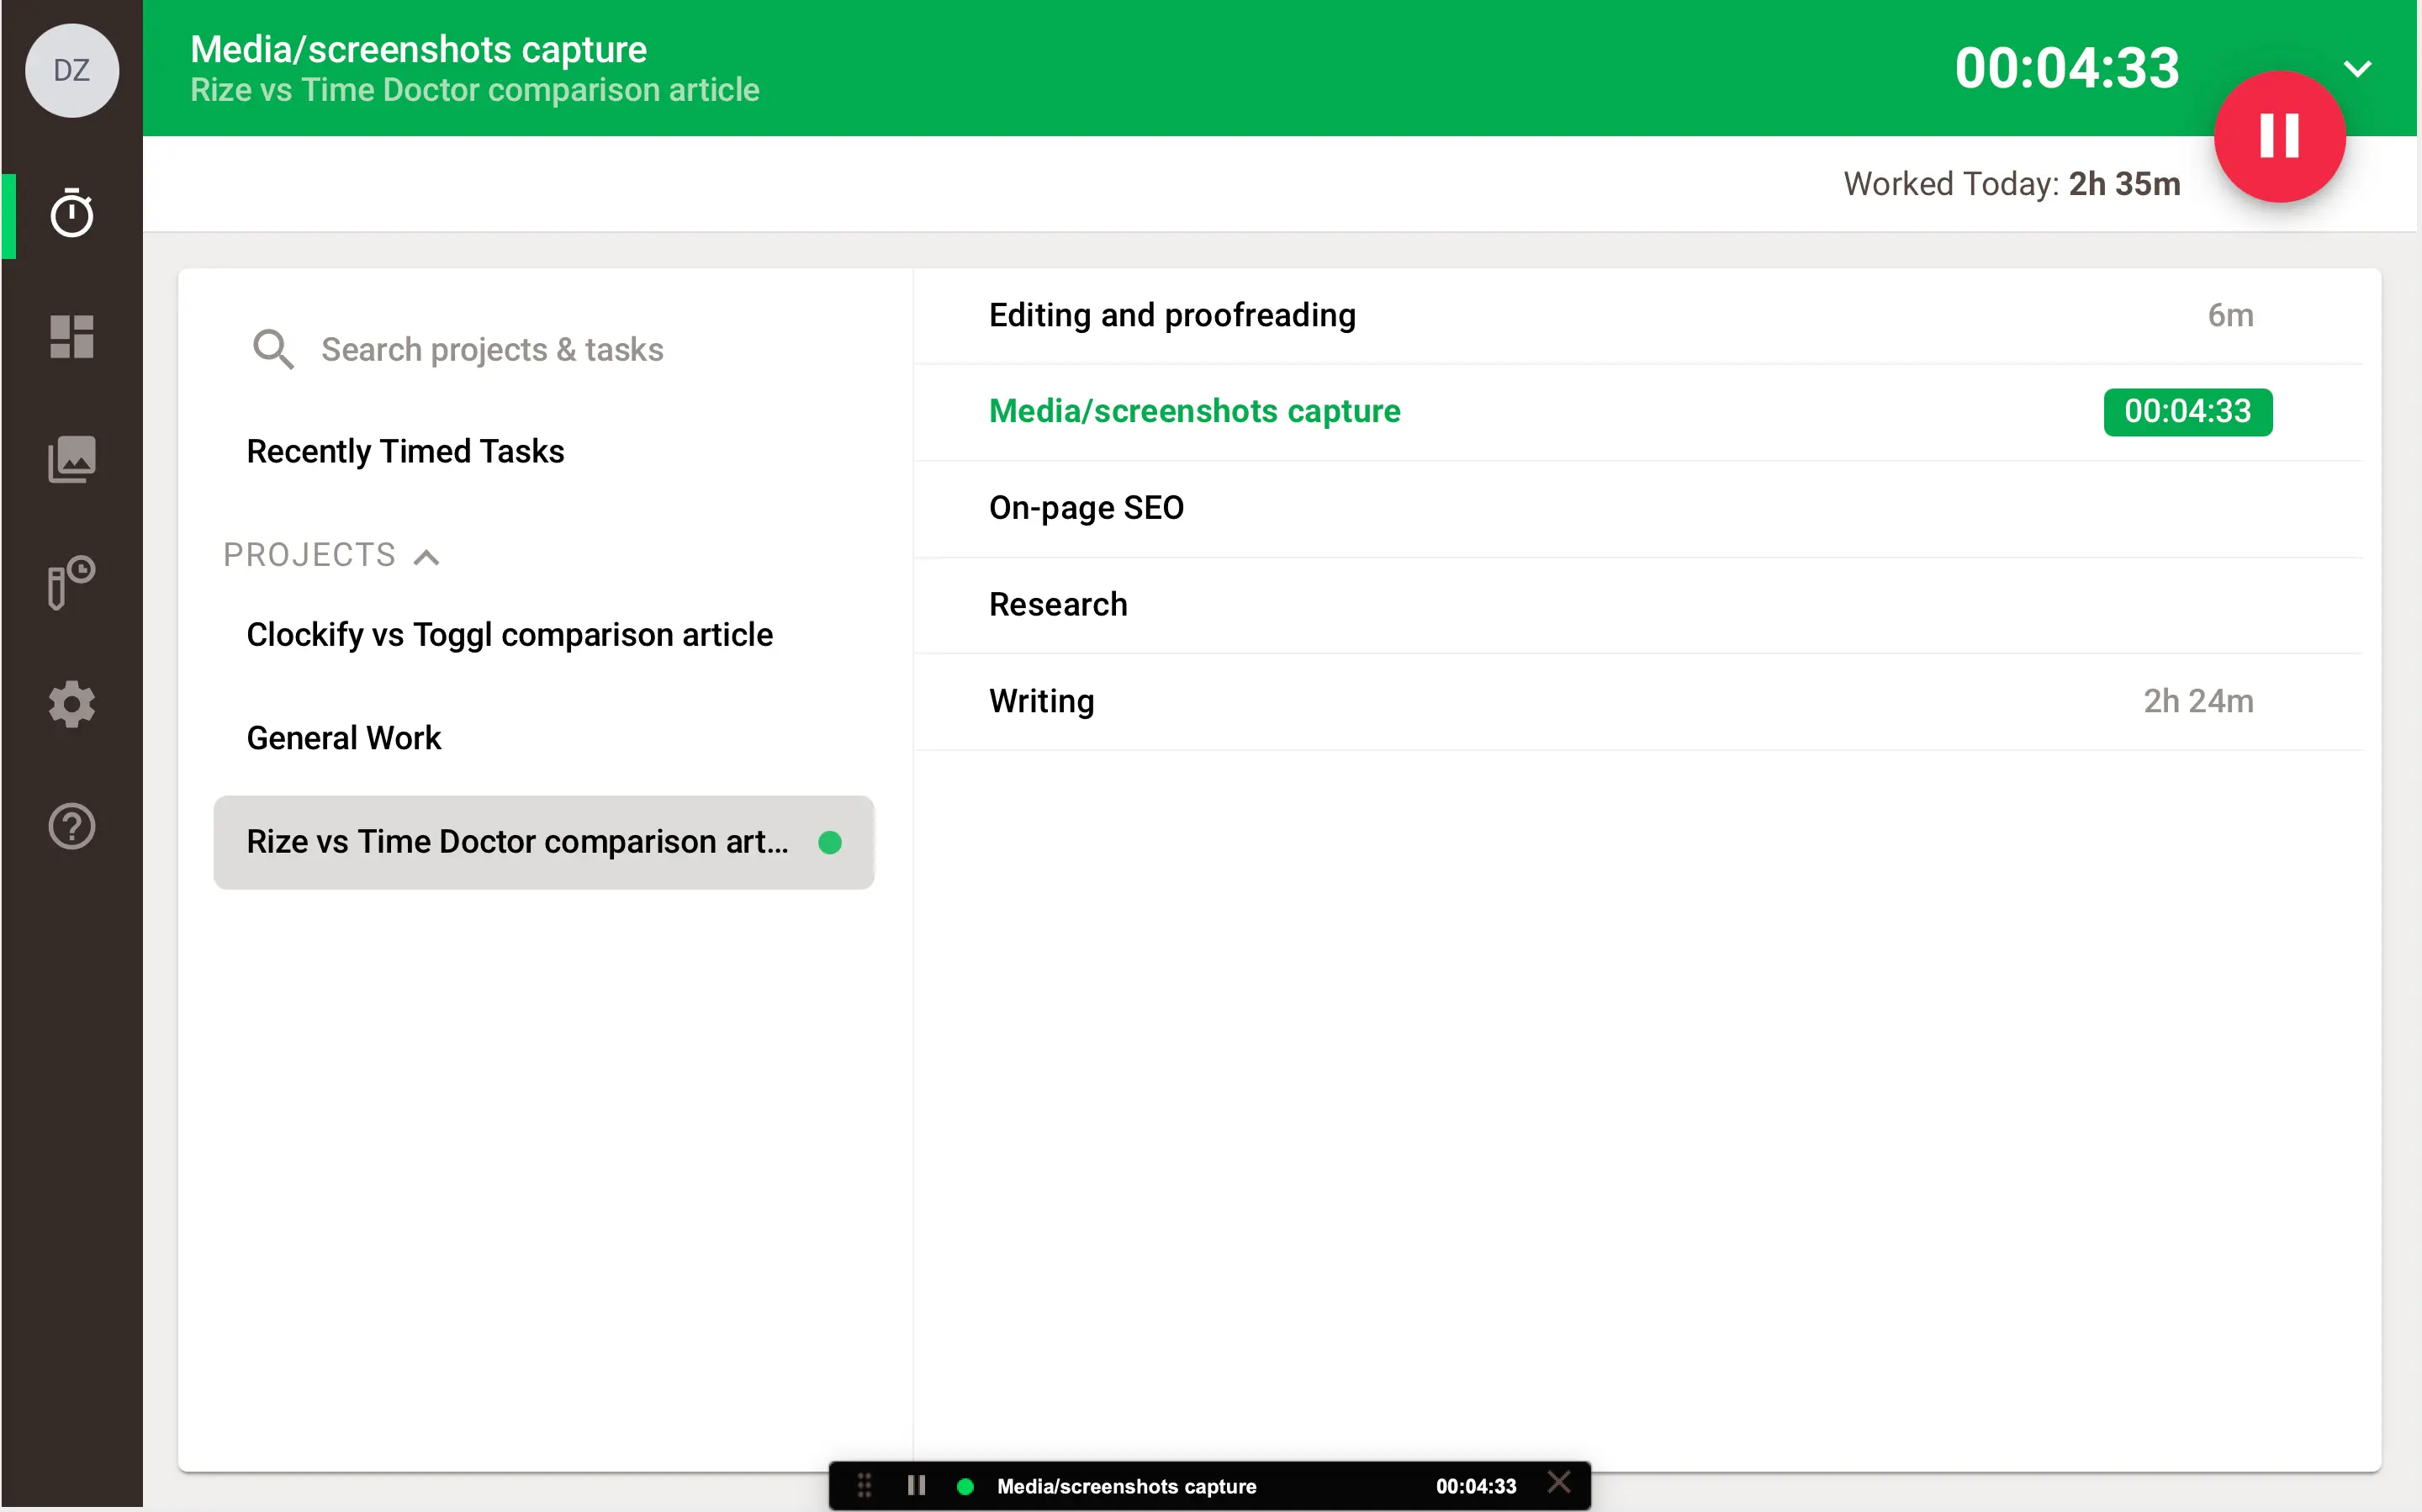Grab the mini widget drag handle

[x=864, y=1485]
